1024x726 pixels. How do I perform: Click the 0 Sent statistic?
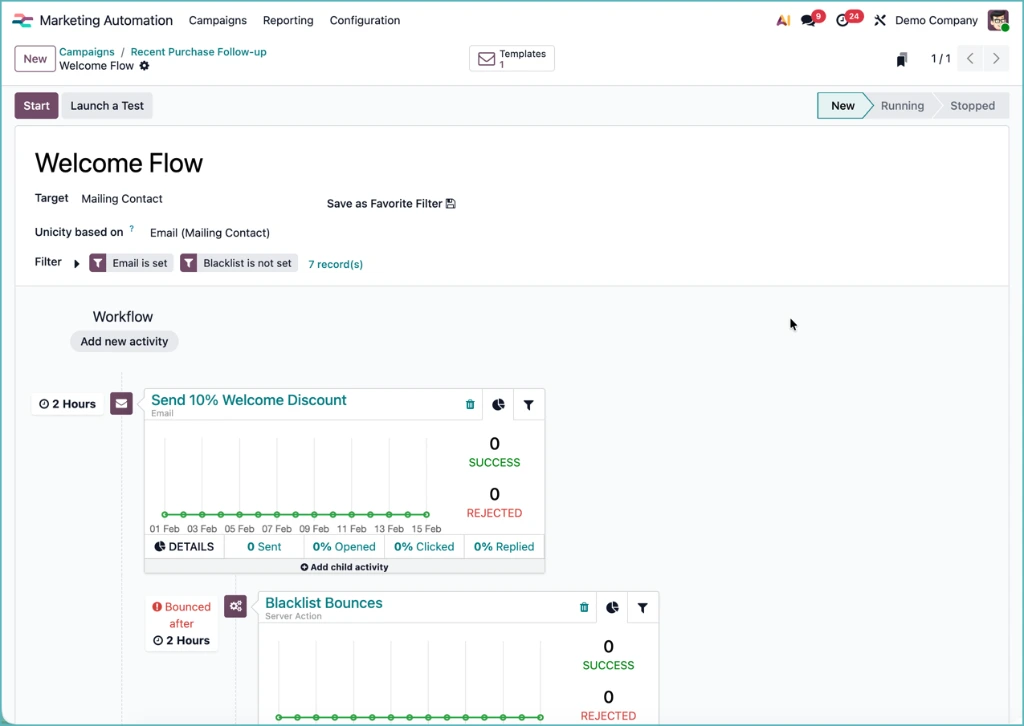264,546
